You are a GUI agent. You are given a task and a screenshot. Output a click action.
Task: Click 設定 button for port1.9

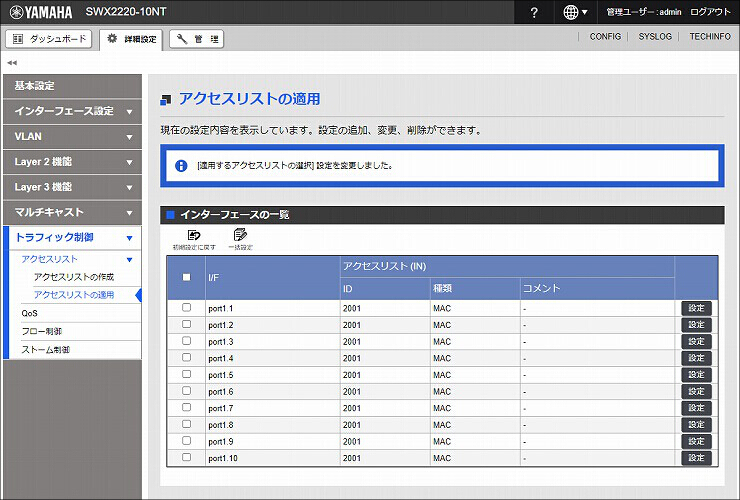click(696, 441)
